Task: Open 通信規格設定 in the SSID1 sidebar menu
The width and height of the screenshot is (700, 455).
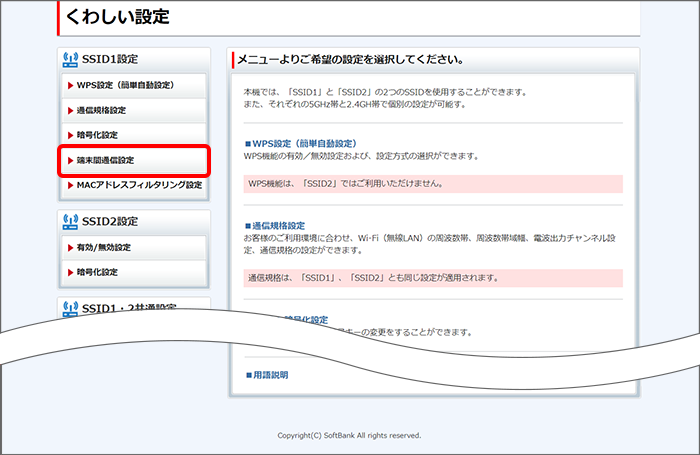Action: [101, 110]
